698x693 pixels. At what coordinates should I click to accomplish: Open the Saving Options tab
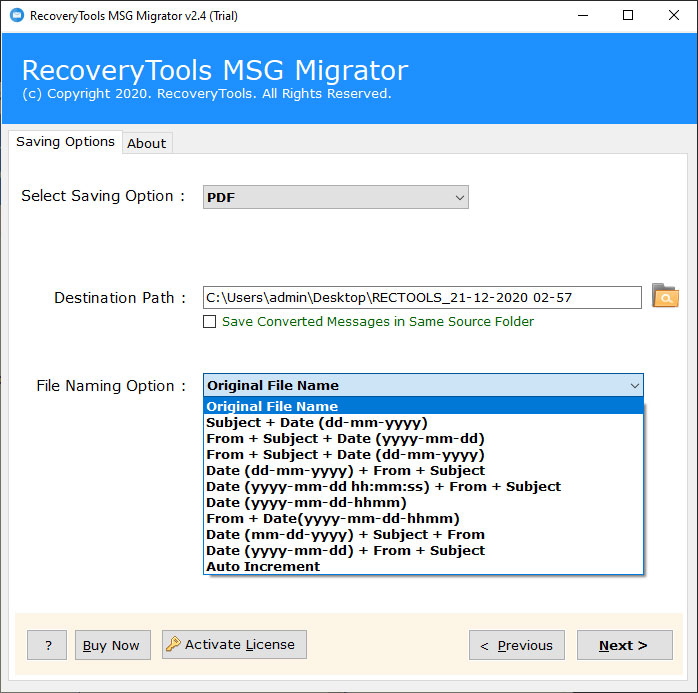click(65, 142)
